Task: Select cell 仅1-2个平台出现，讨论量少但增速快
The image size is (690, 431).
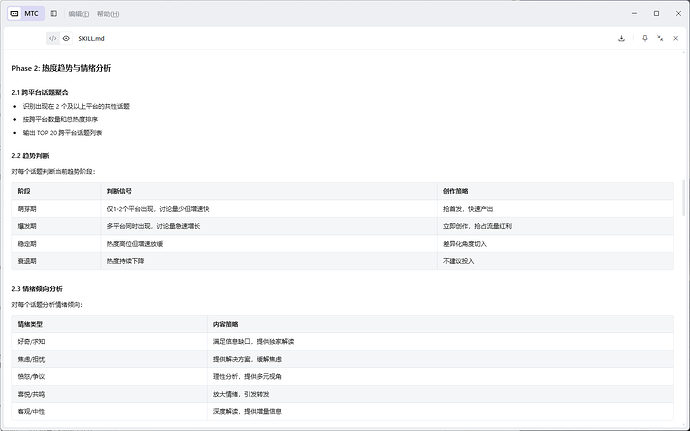Action: point(269,209)
